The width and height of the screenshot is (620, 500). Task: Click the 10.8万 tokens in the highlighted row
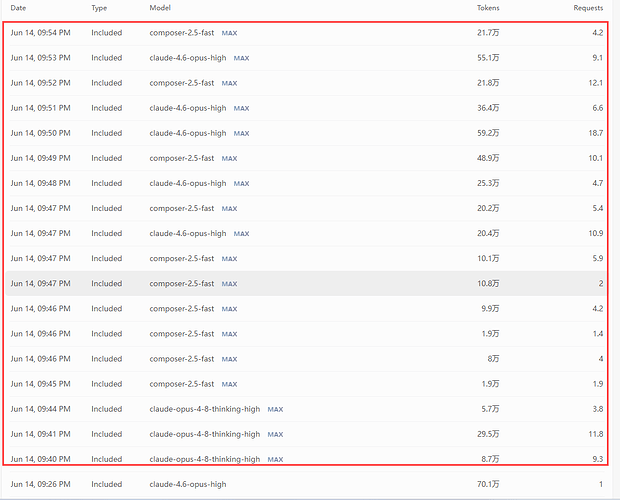pos(488,283)
